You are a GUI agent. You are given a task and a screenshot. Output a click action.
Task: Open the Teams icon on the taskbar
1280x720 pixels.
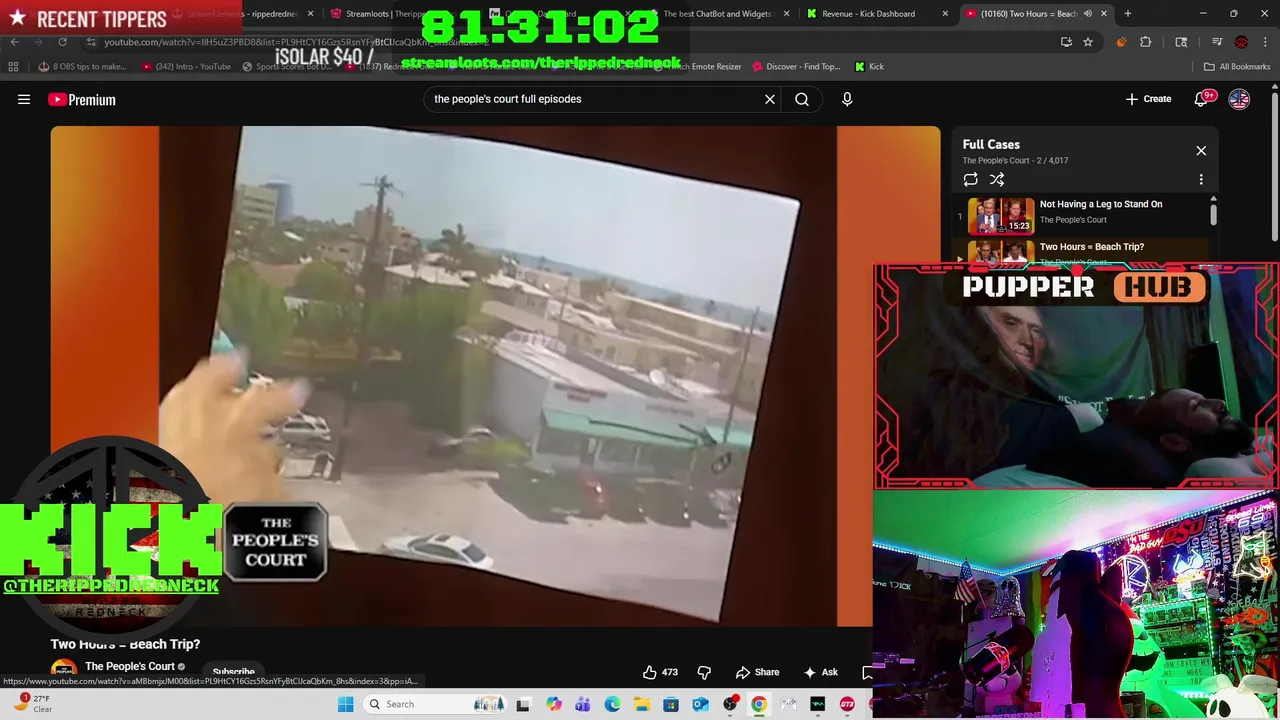[x=582, y=704]
